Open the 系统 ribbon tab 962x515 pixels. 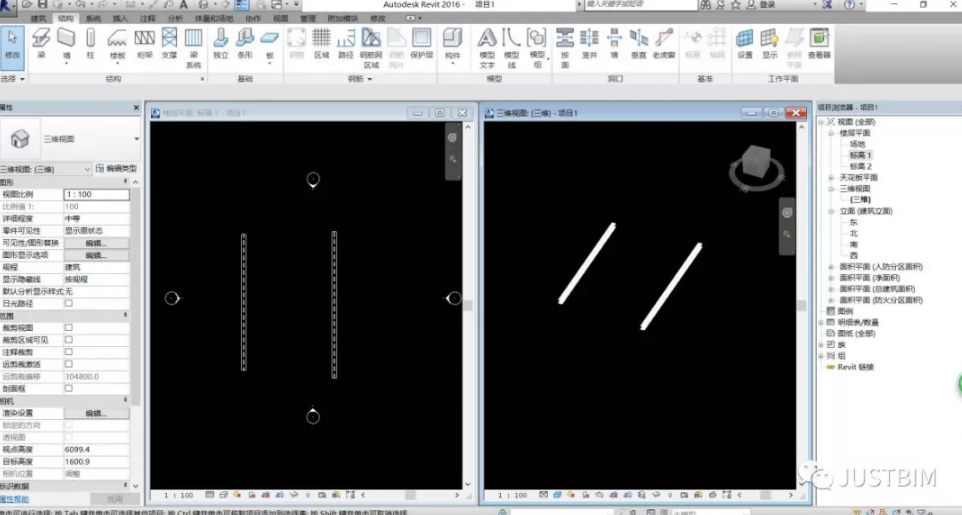pos(93,18)
